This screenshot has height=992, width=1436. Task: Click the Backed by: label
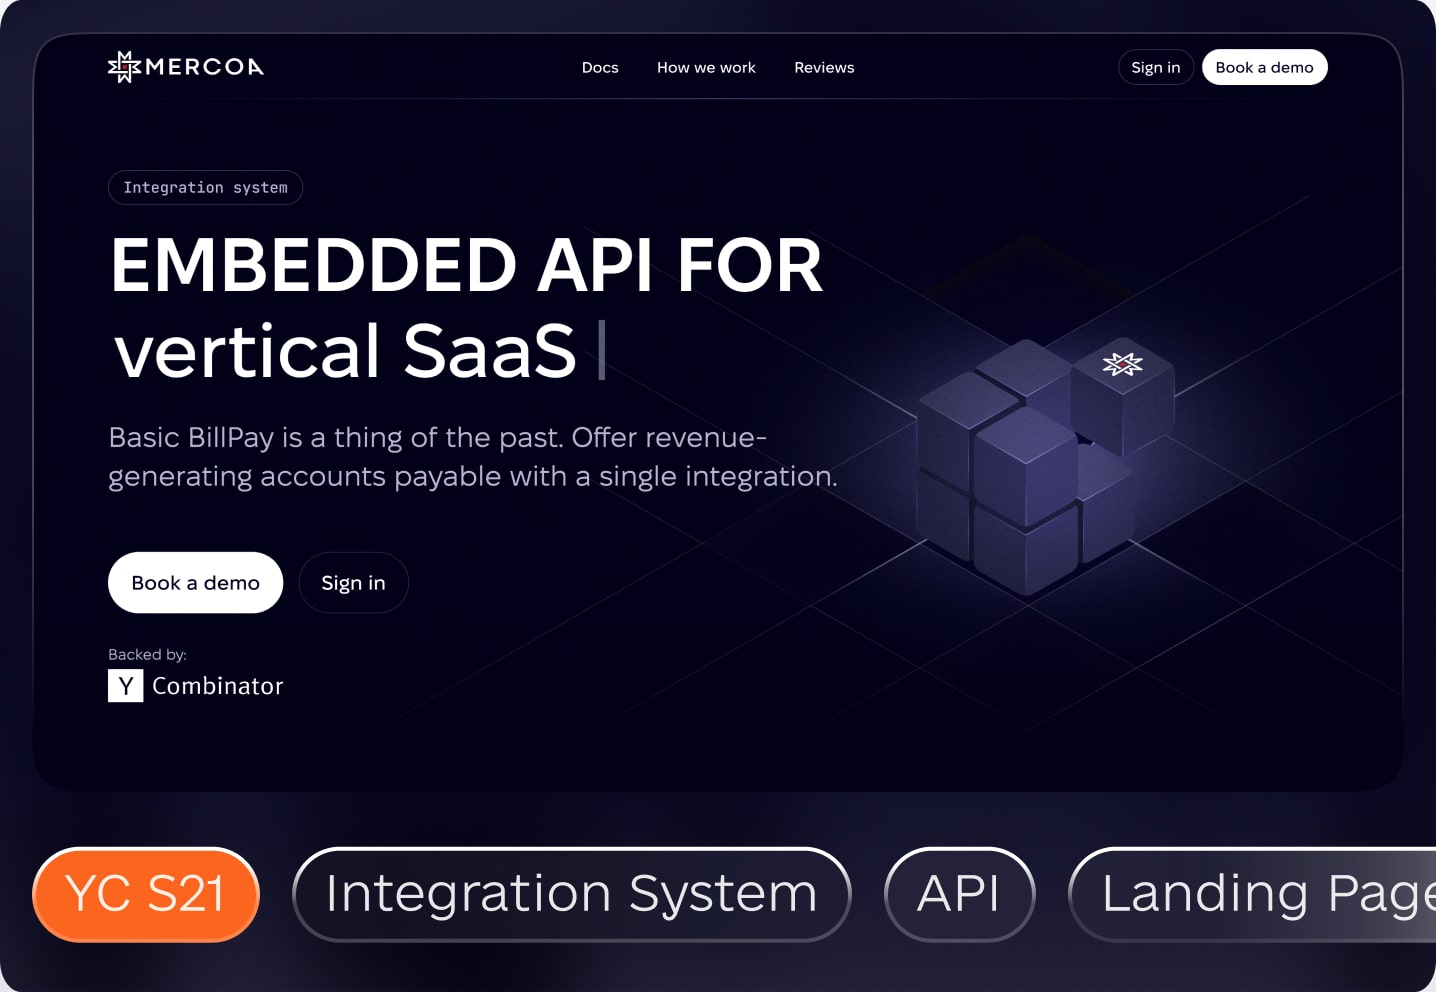[147, 654]
